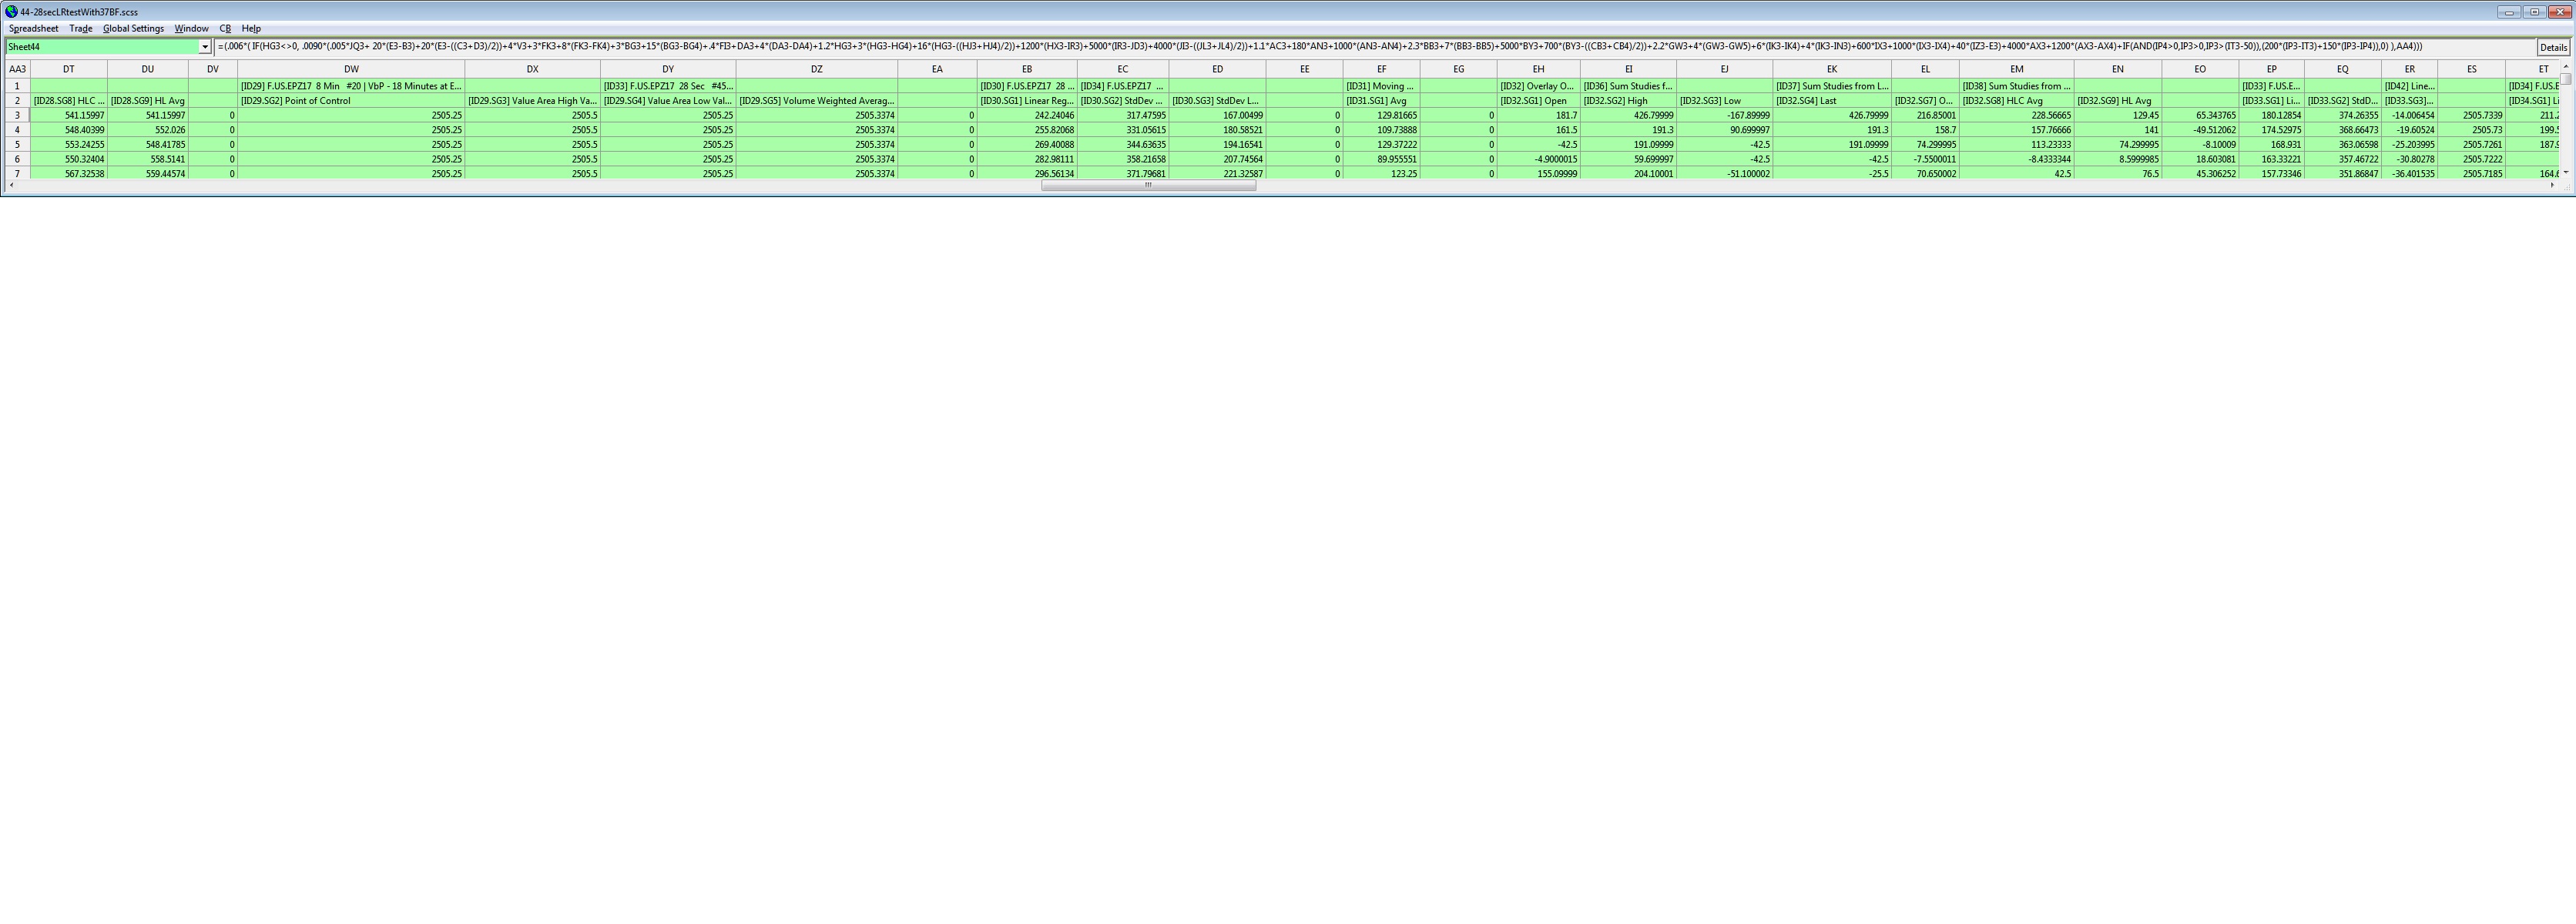Viewport: 2576px width, 924px height.
Task: Select the DW column header
Action: (351, 70)
